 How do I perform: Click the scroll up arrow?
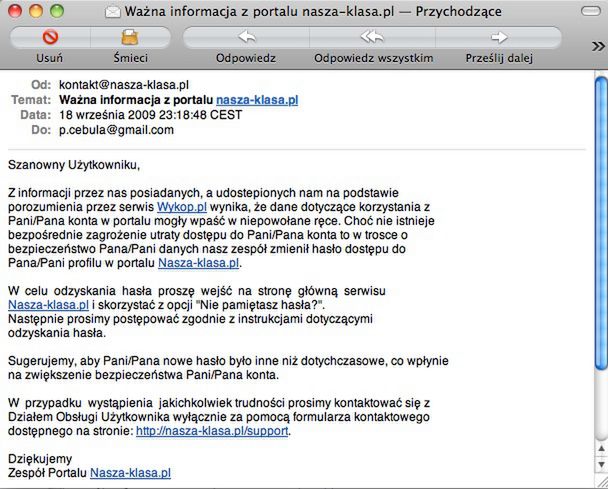tap(601, 449)
